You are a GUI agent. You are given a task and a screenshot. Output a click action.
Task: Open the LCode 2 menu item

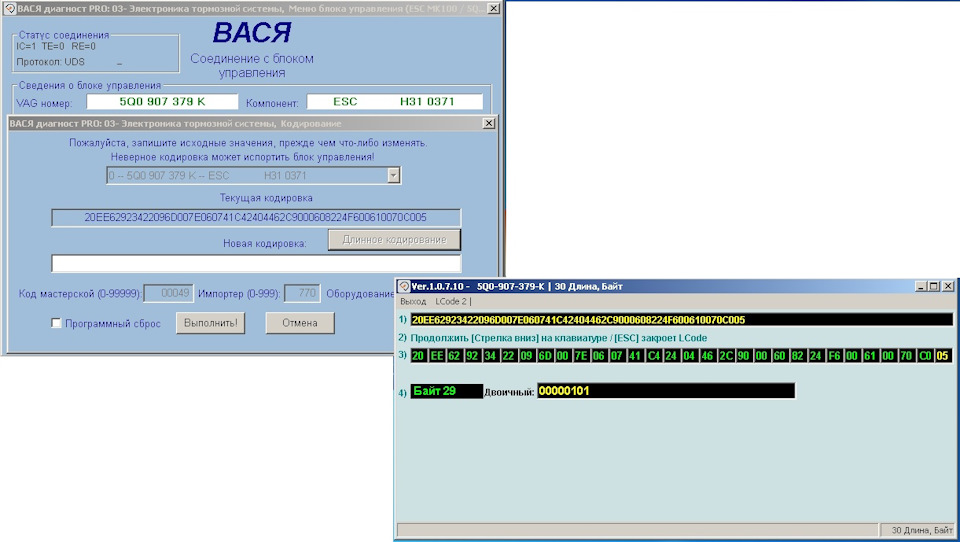pyautogui.click(x=451, y=302)
